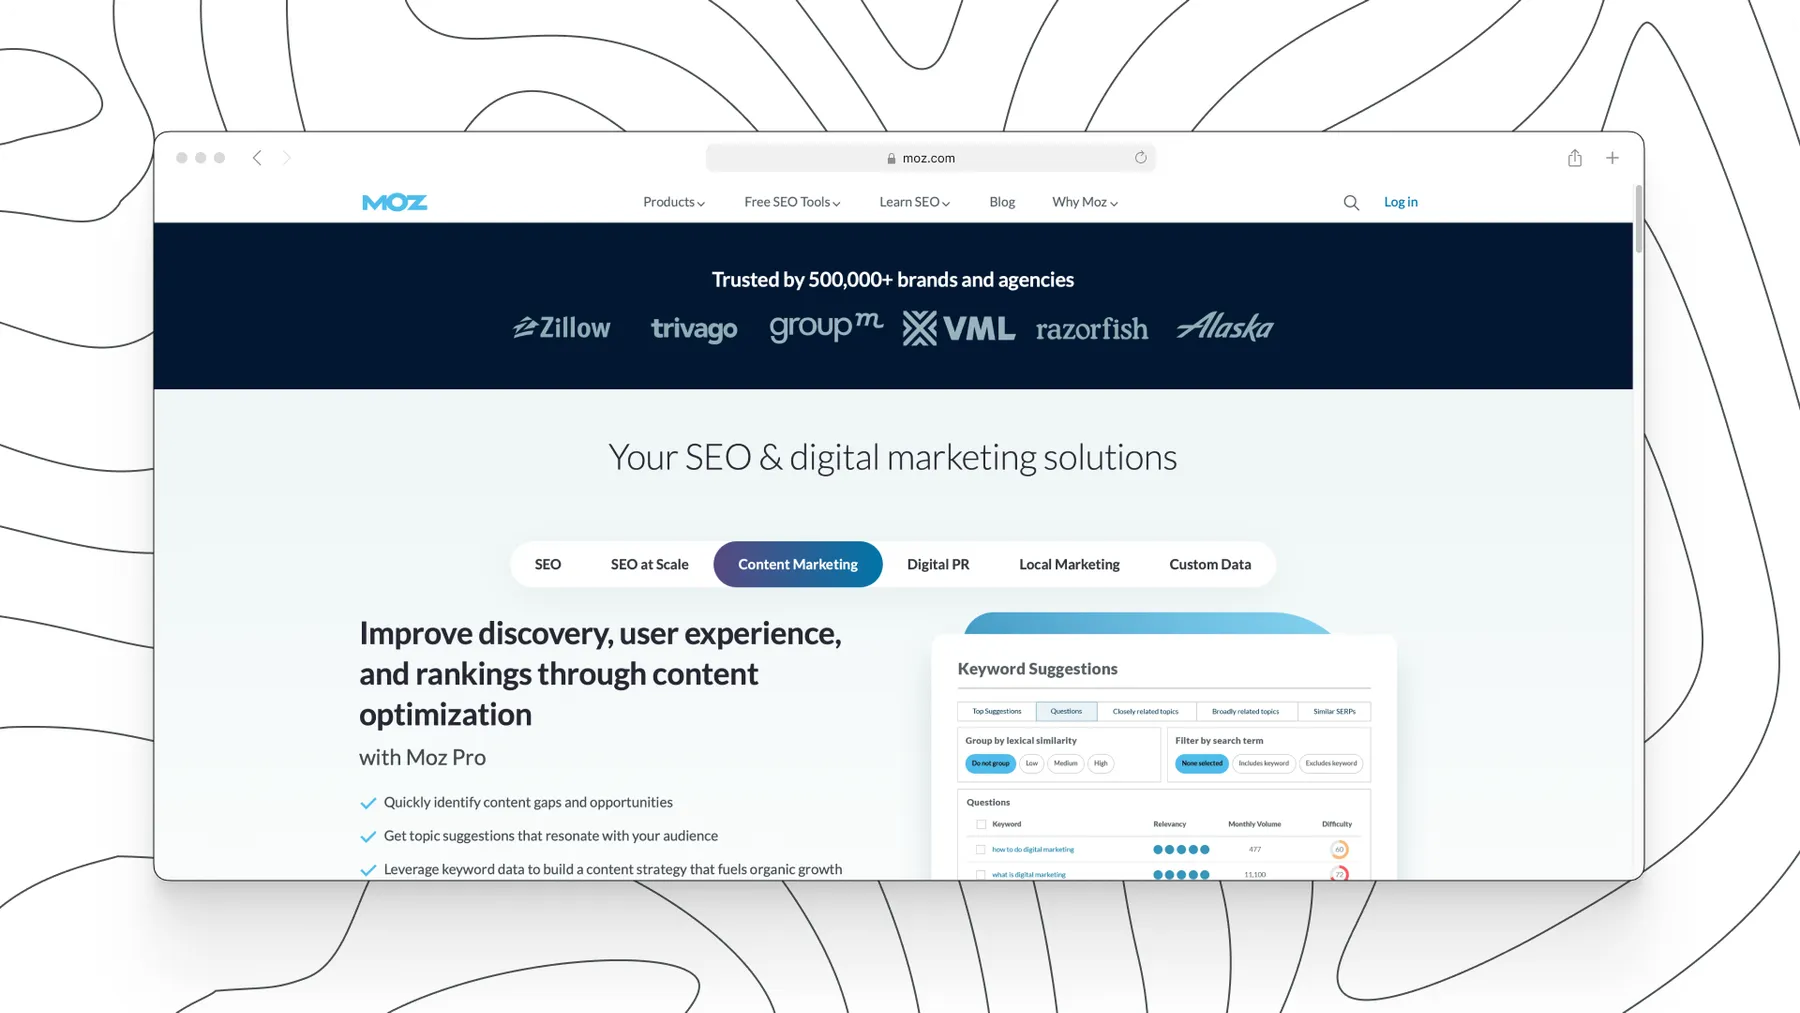The width and height of the screenshot is (1800, 1013).
Task: Click checkmark beside 'Get topic suggestions'
Action: [368, 836]
